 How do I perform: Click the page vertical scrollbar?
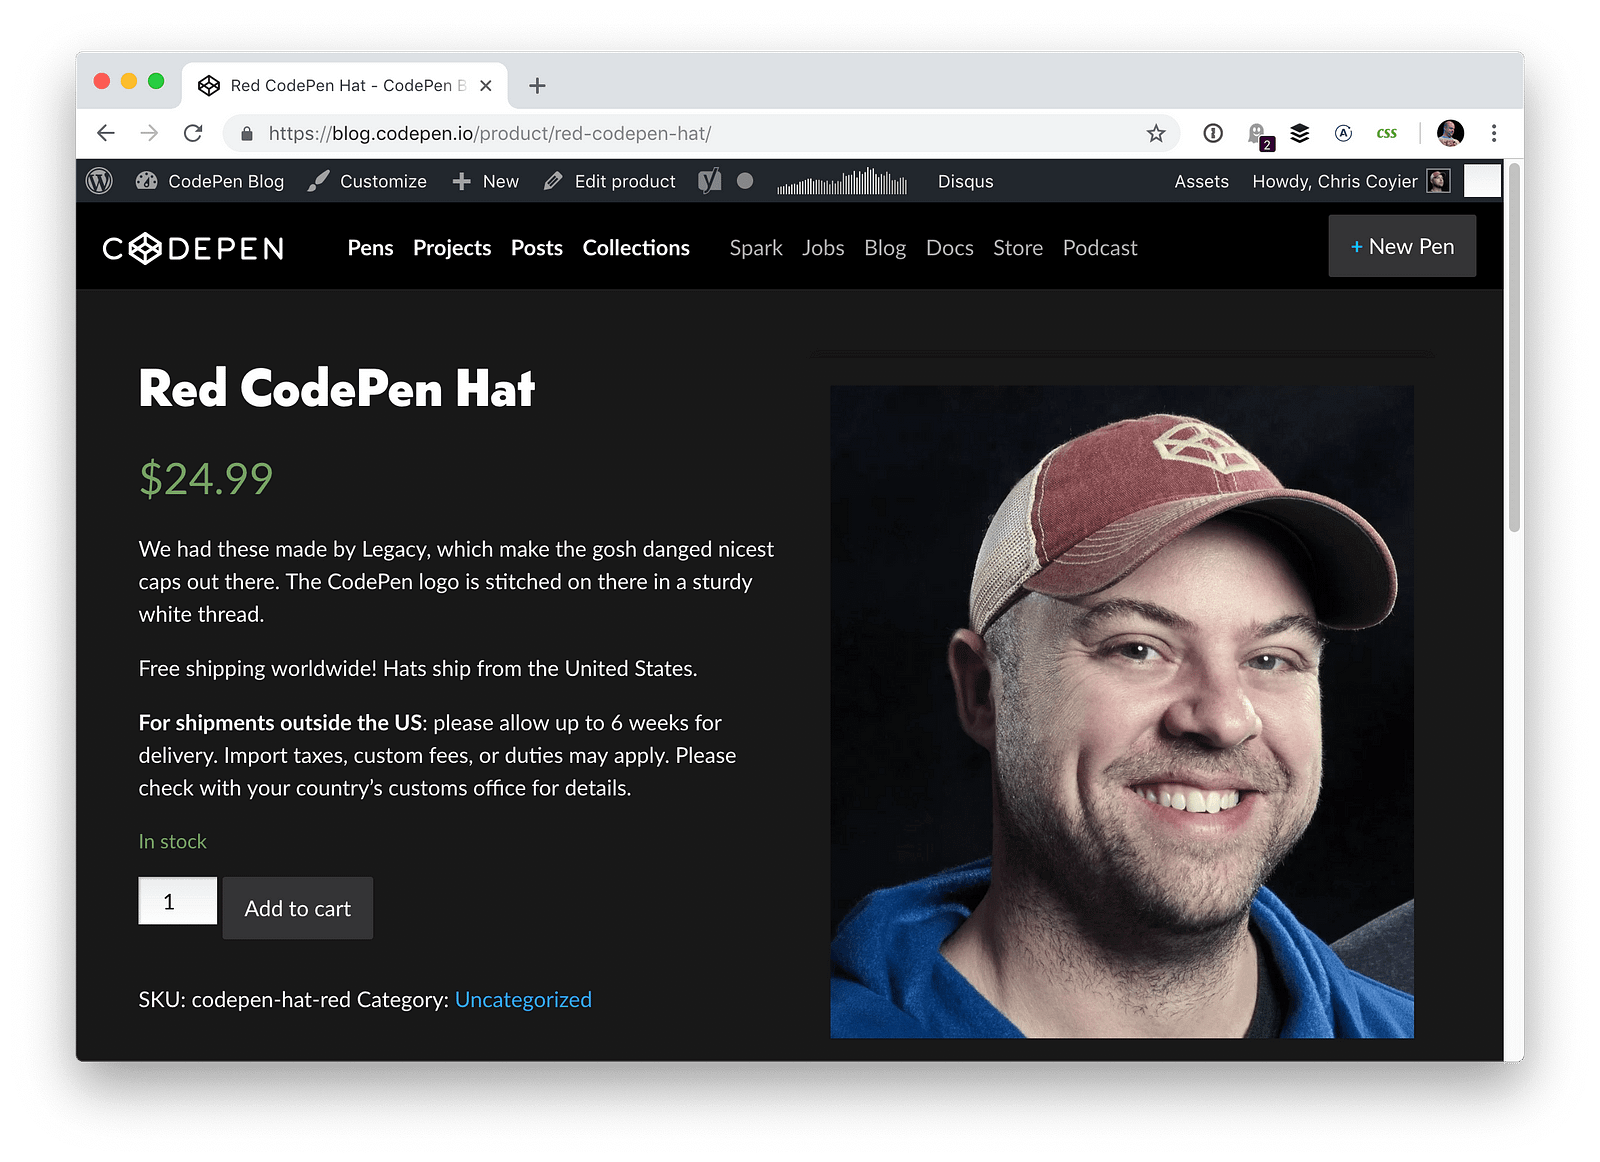click(x=1514, y=350)
